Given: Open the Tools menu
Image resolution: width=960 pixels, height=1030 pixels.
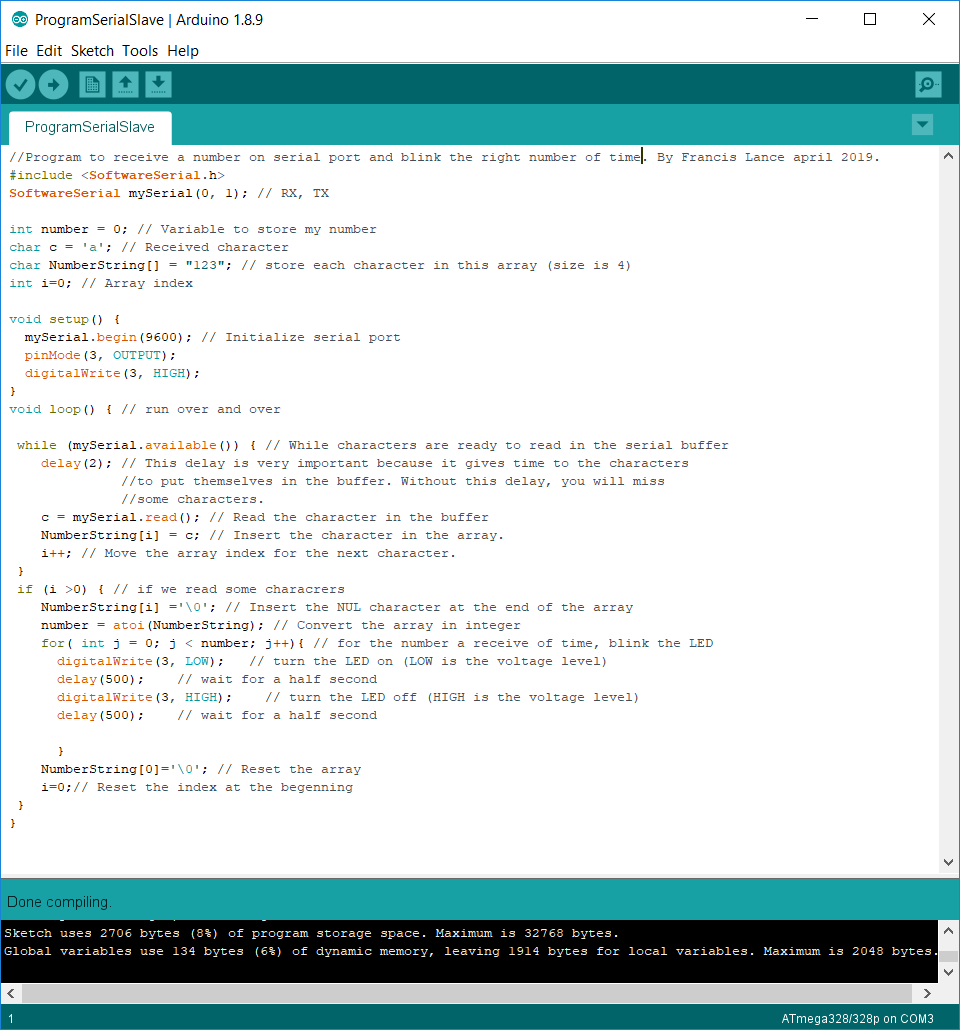Looking at the screenshot, I should (140, 51).
